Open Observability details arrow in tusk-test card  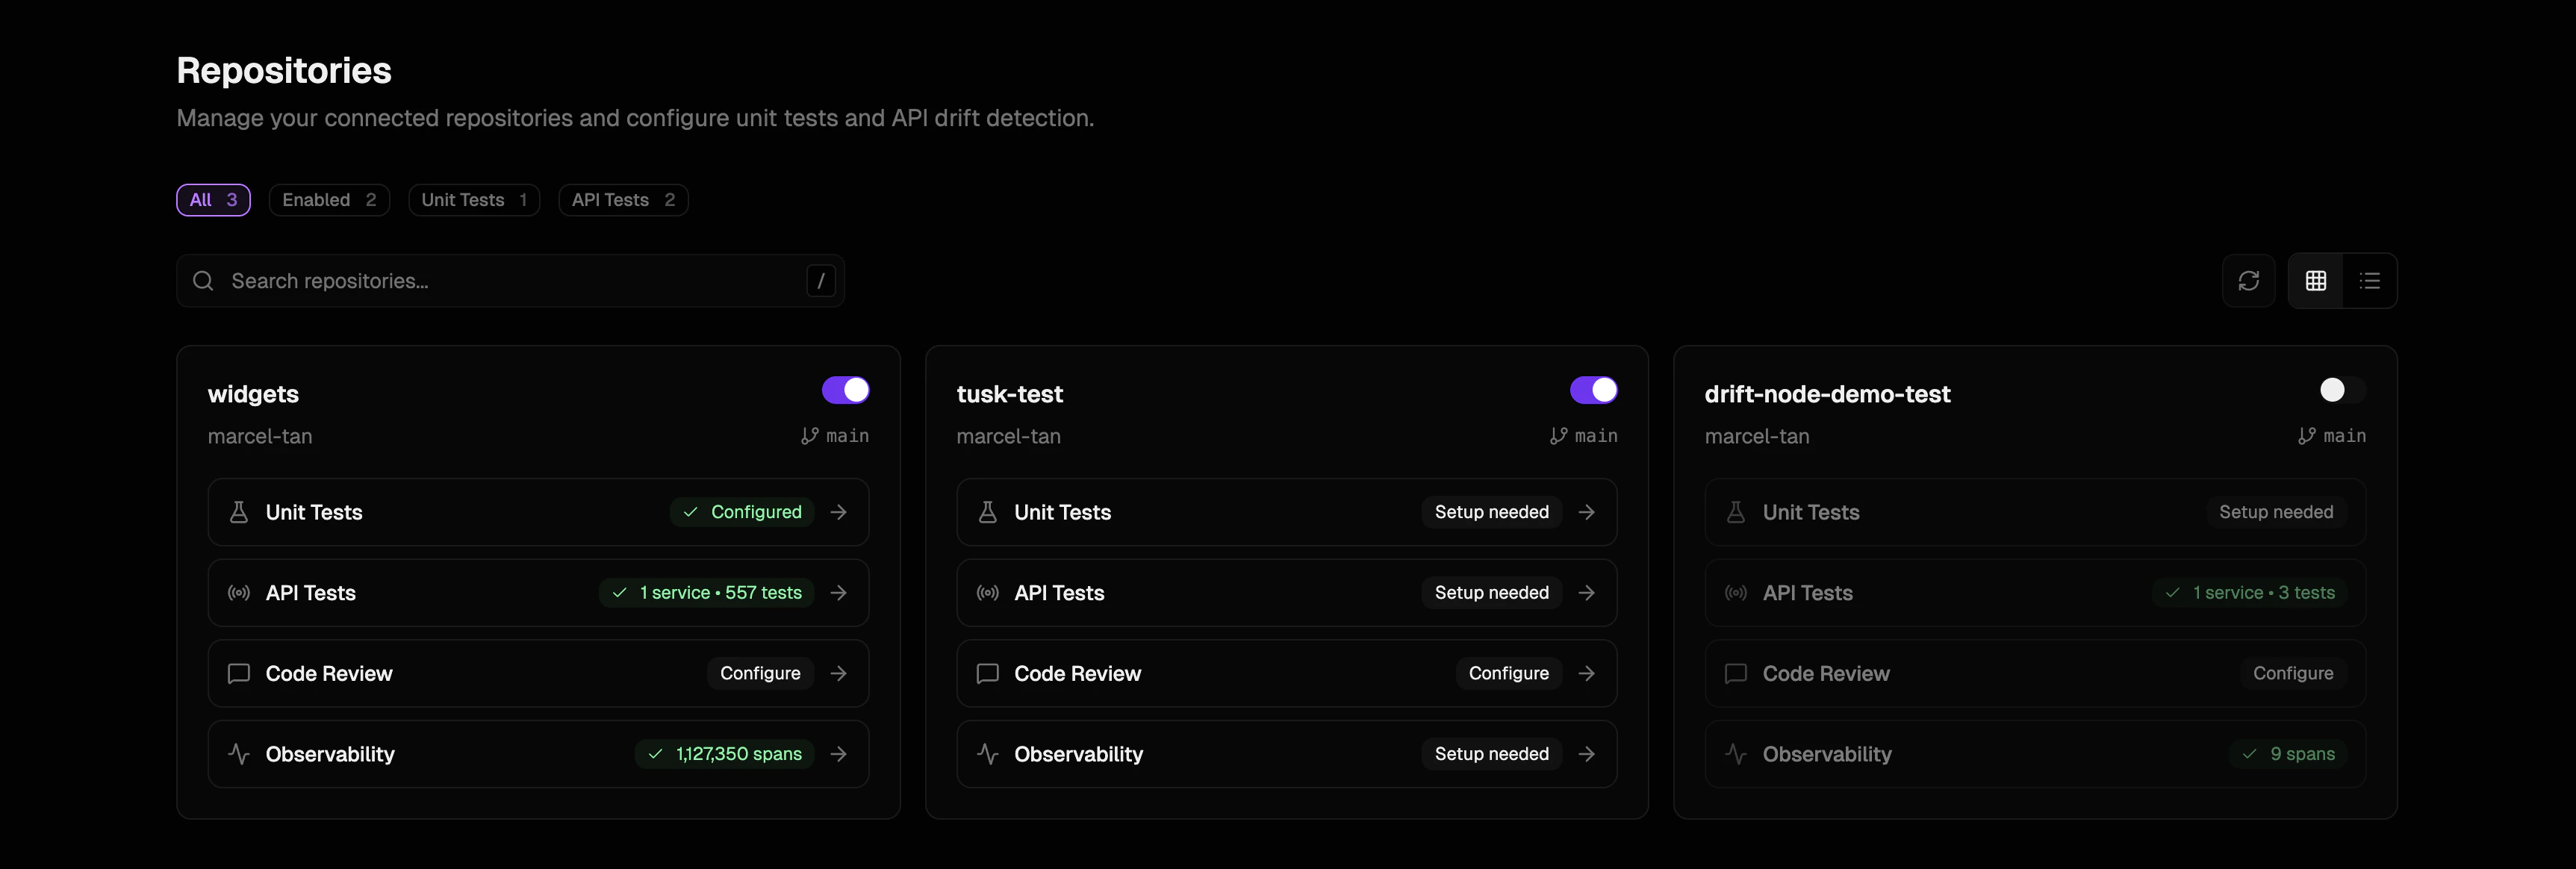click(1587, 754)
